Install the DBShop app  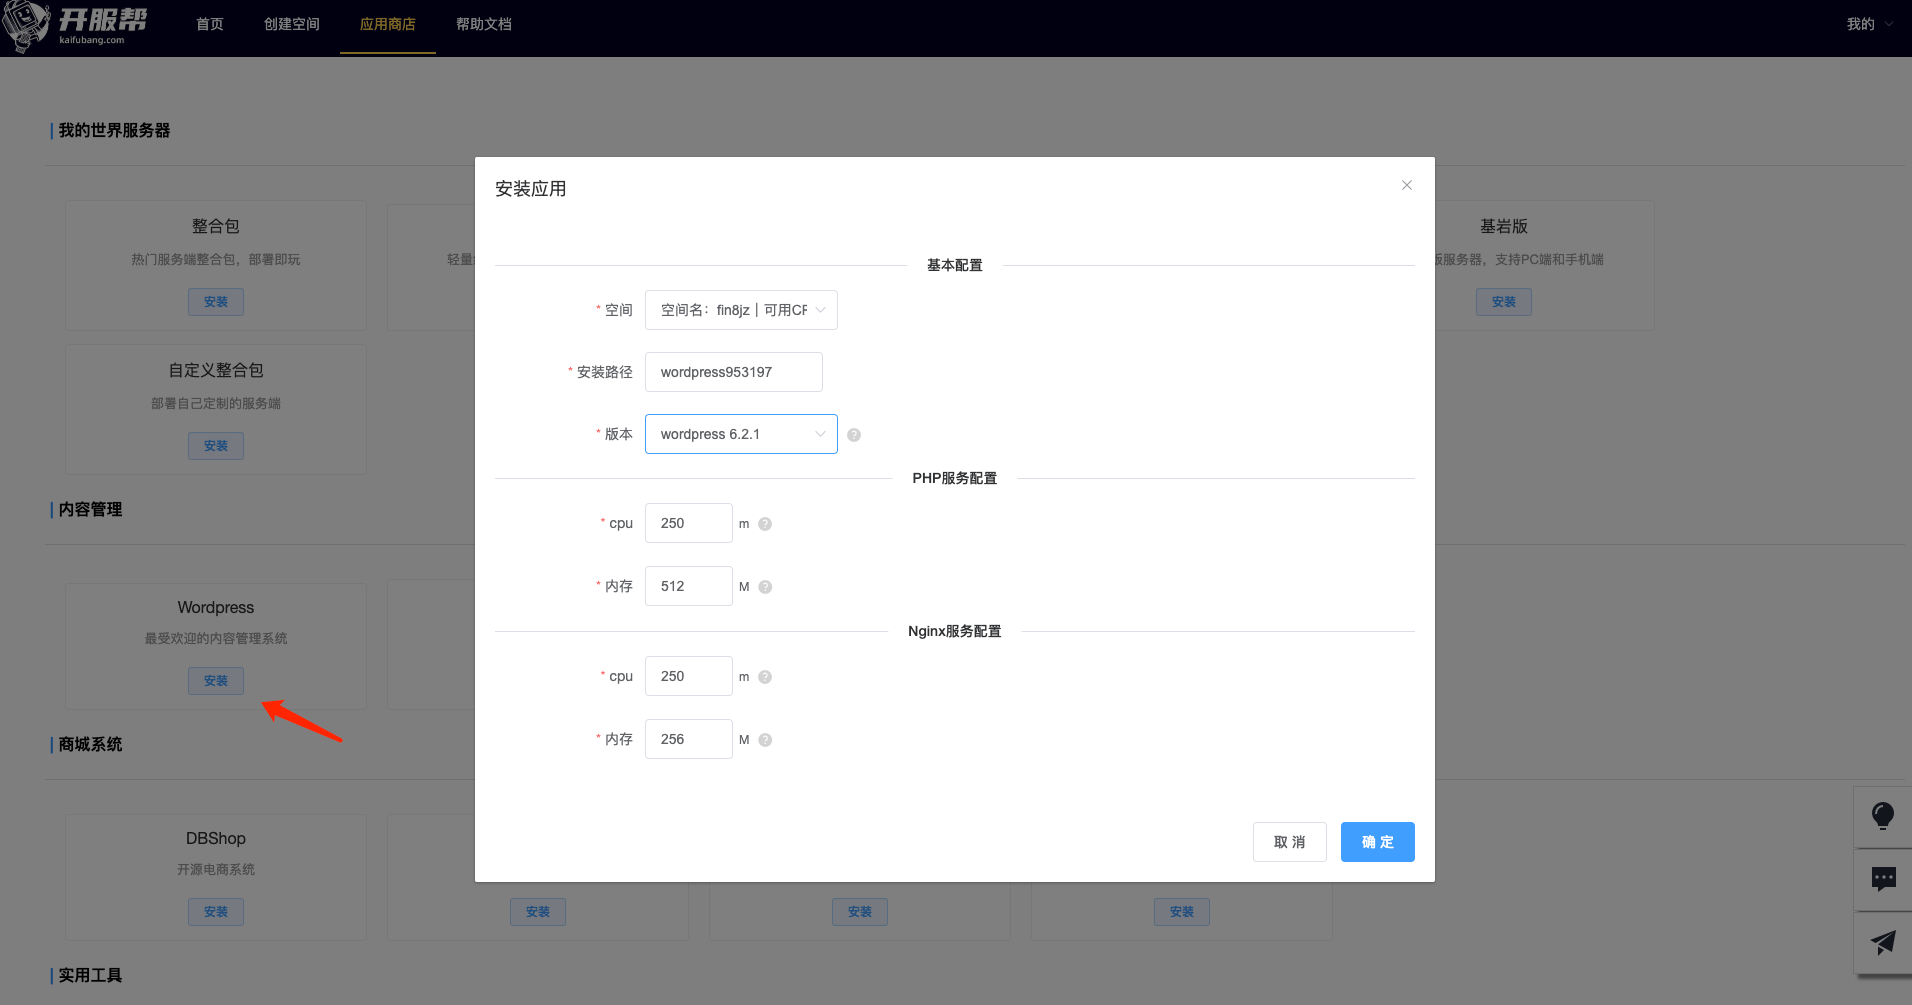tap(216, 912)
